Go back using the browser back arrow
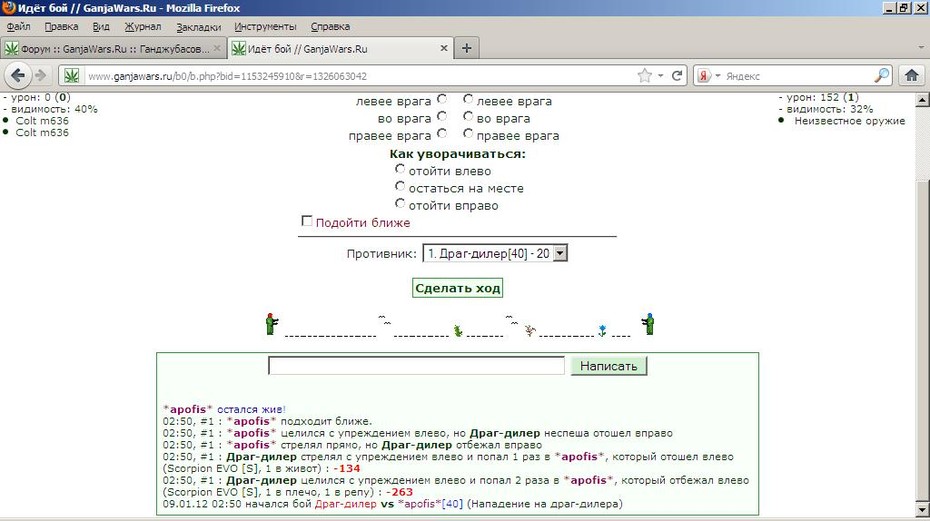 [18, 76]
